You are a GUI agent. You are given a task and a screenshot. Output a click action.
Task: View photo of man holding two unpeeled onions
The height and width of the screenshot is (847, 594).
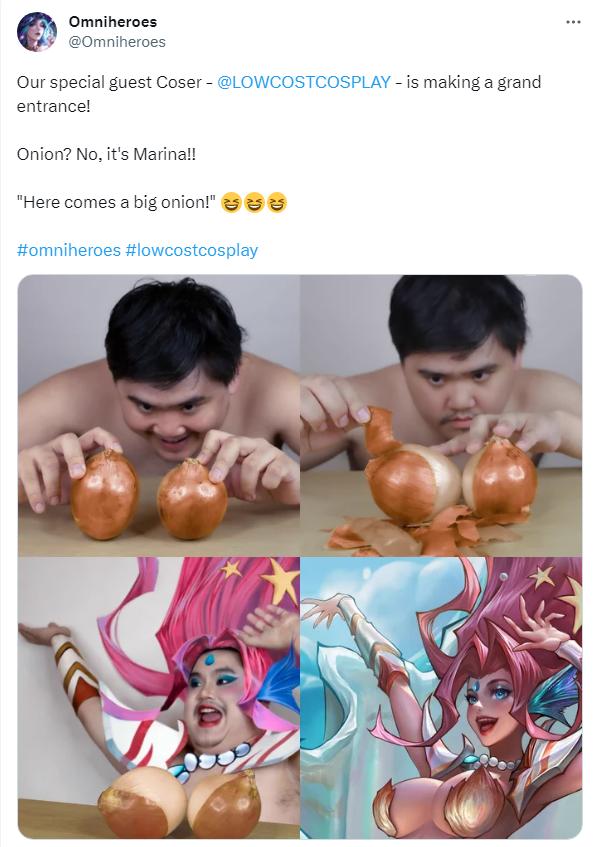(x=159, y=415)
